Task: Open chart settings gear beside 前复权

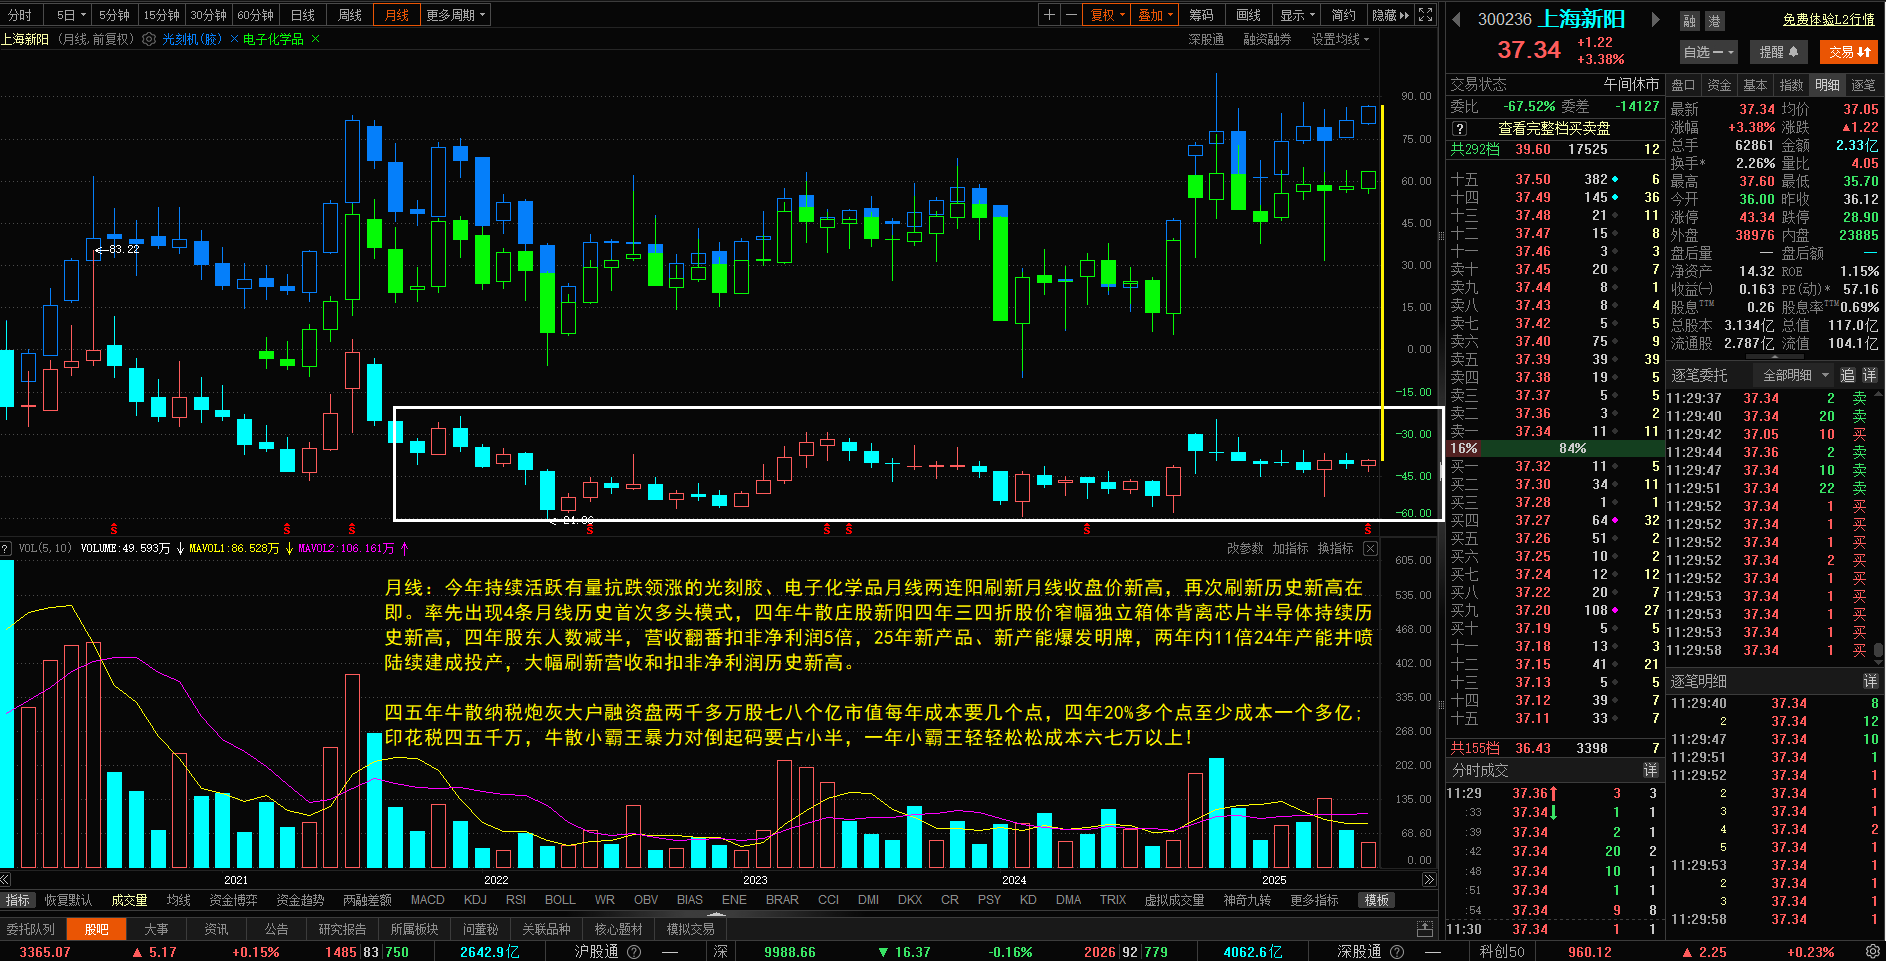Action: (x=149, y=39)
